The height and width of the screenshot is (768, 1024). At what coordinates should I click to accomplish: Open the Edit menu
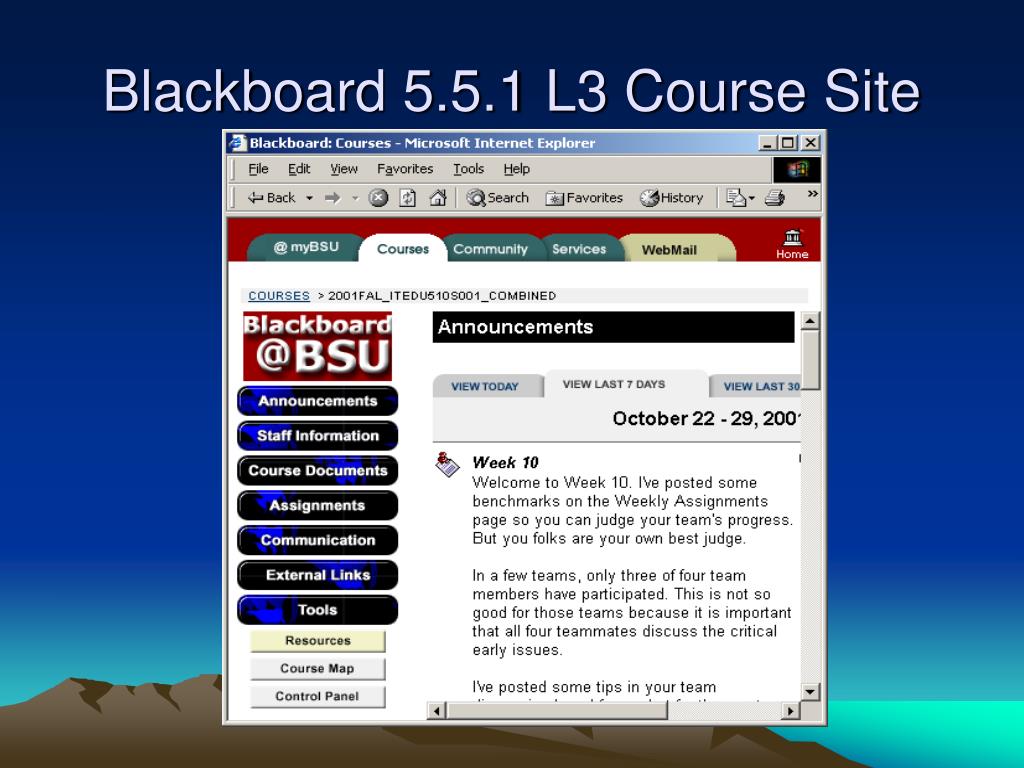[299, 169]
